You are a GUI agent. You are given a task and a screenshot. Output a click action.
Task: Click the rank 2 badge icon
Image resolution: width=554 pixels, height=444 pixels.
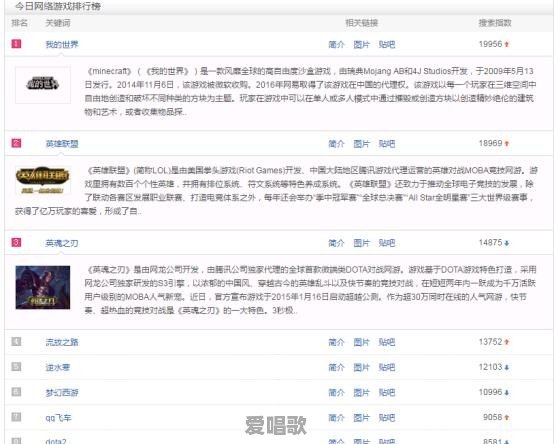(x=16, y=143)
